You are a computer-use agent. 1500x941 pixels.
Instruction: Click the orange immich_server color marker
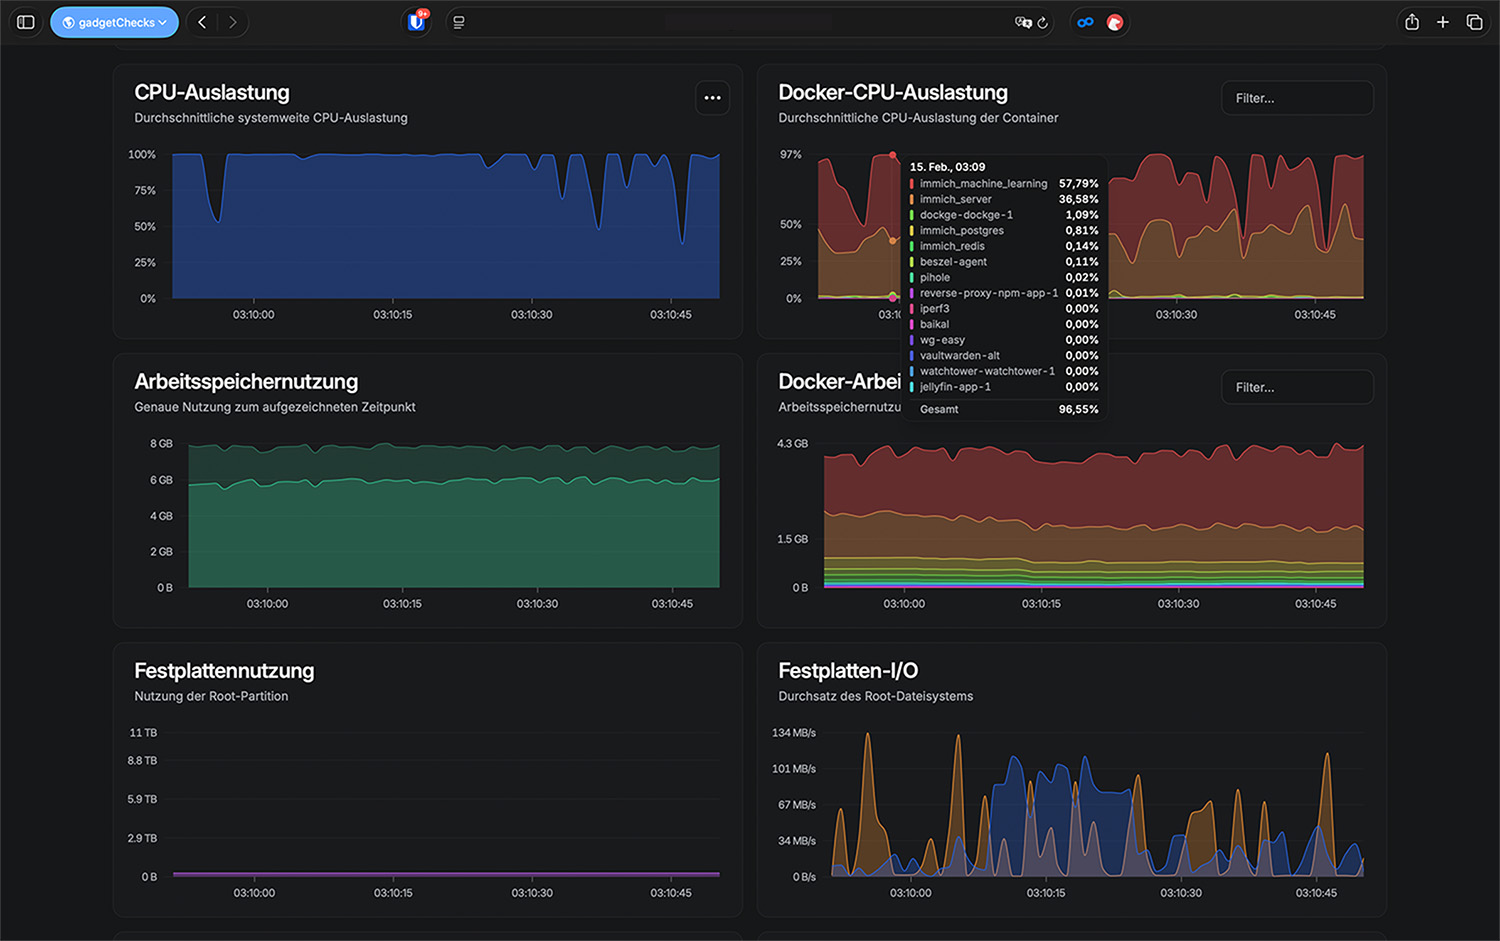pyautogui.click(x=912, y=199)
